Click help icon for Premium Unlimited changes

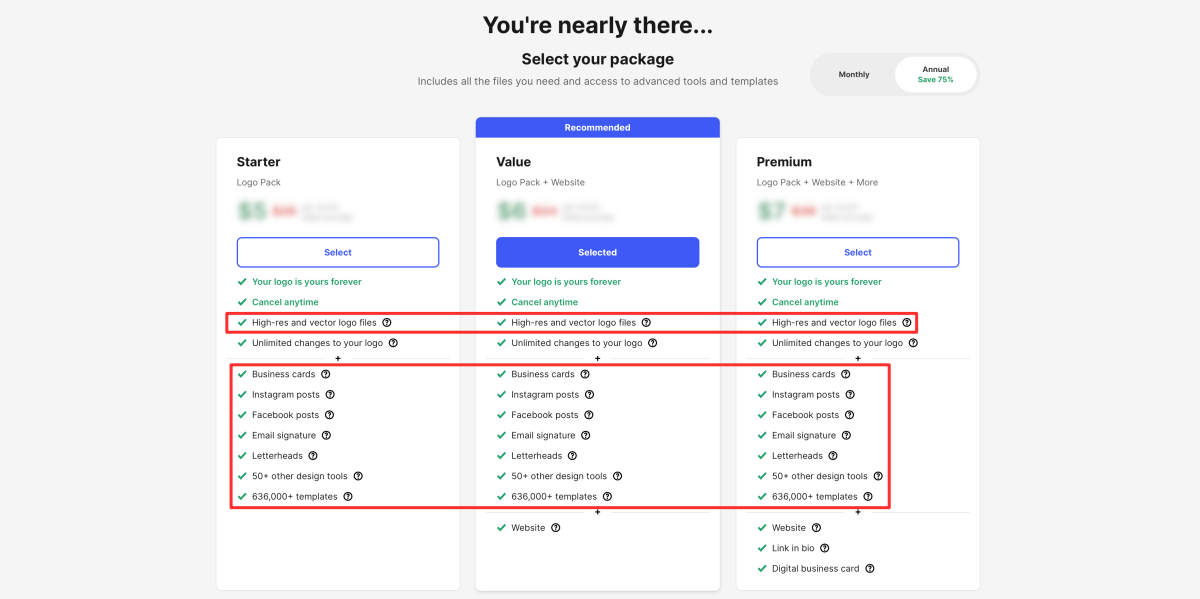click(913, 343)
